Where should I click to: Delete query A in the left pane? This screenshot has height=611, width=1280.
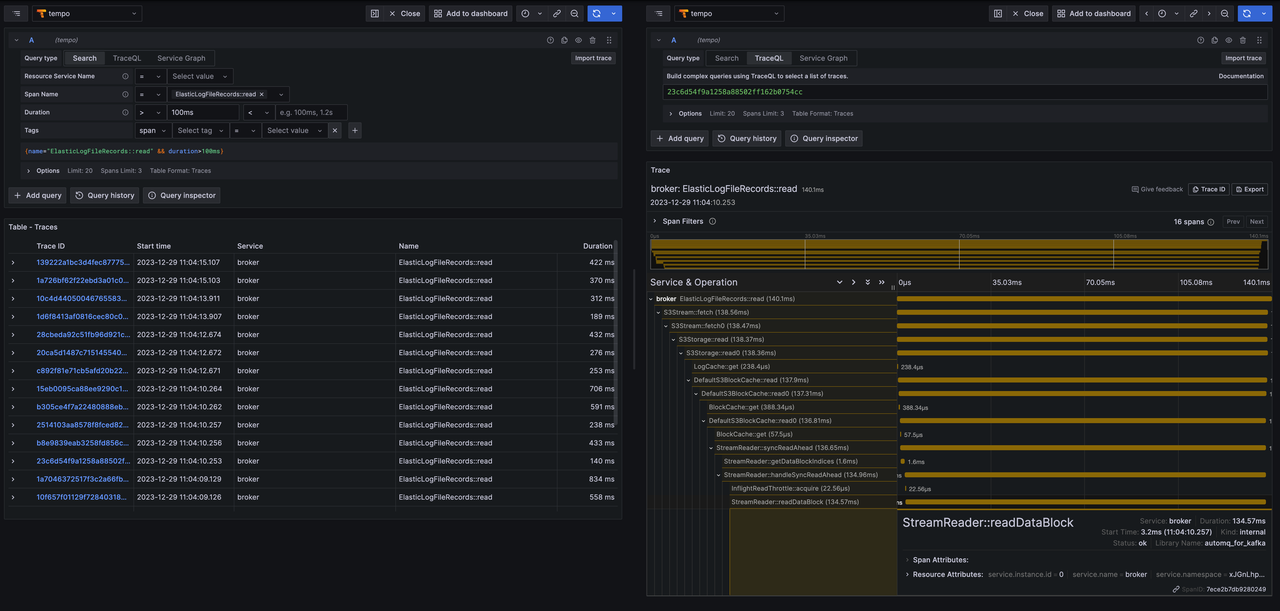tap(592, 40)
